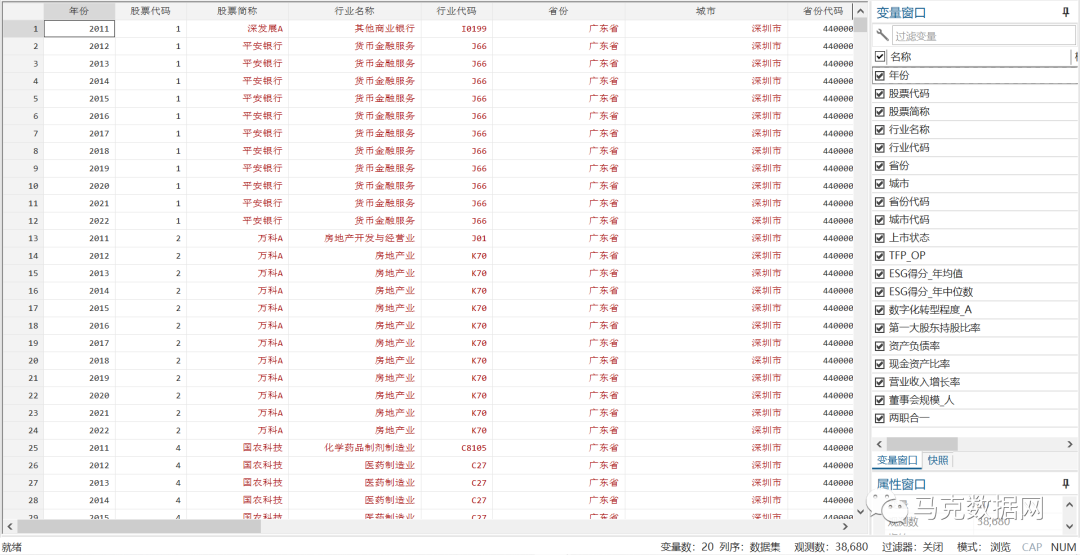Uncheck the 股票代码 variable checkbox
Image resolution: width=1080 pixels, height=555 pixels.
tap(880, 94)
